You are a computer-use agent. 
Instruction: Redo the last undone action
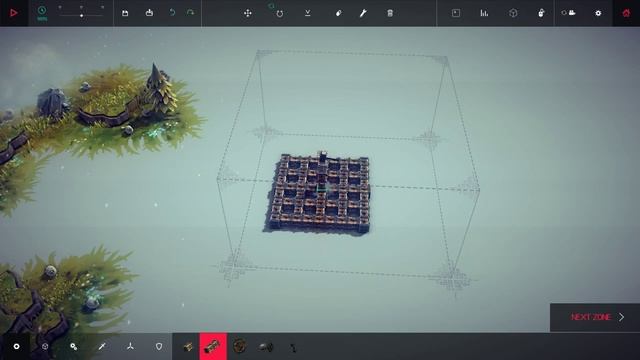pos(190,13)
